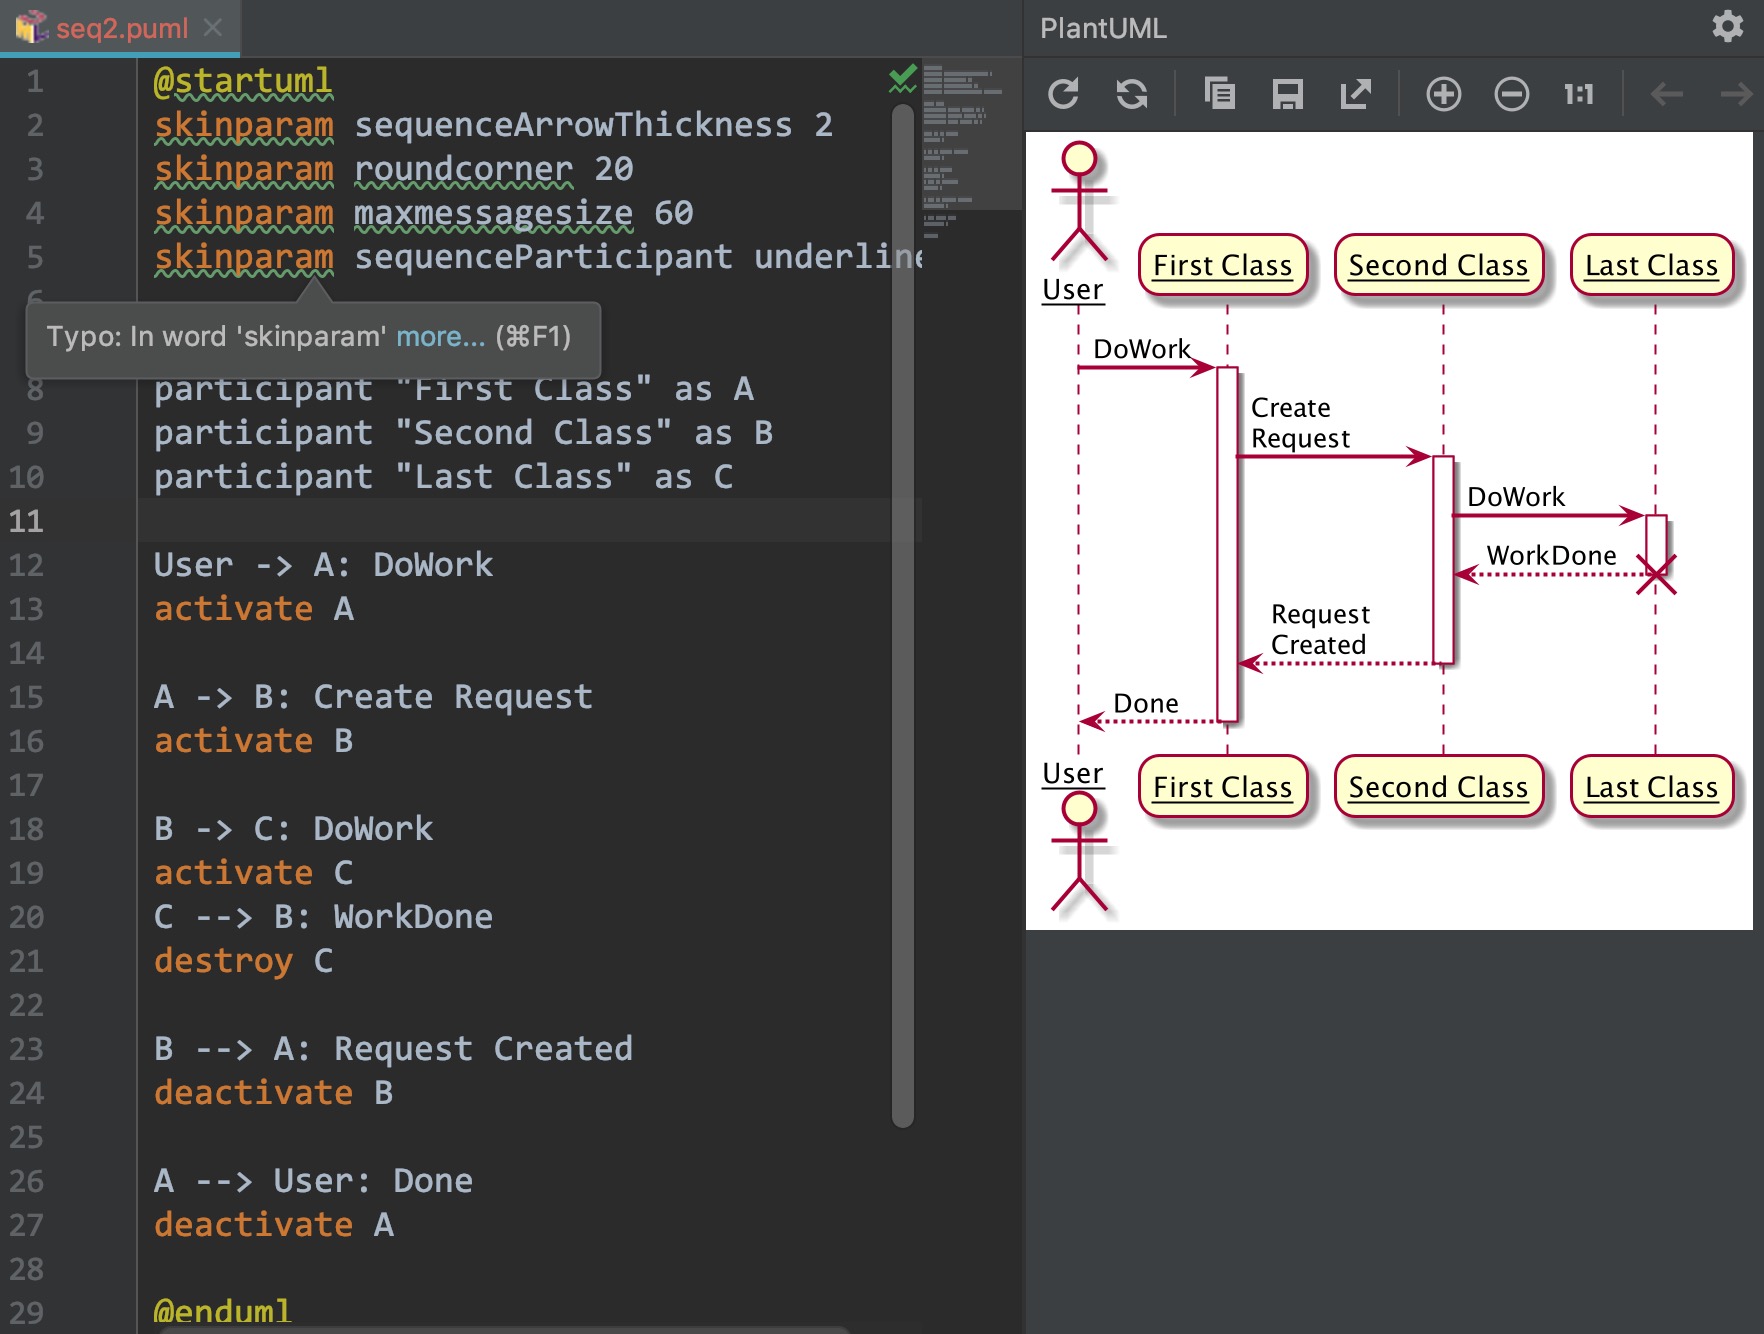Screen dimensions: 1764x1334
Task: Copy diagram to clipboard icon
Action: tap(1219, 94)
